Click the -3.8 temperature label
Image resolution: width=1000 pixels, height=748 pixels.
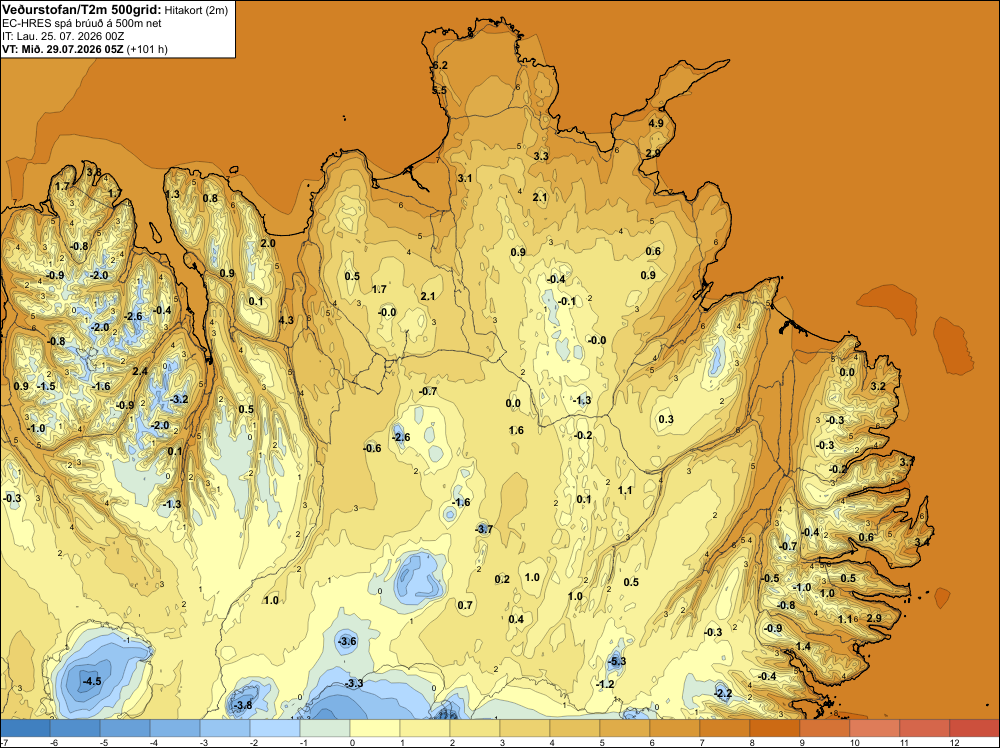(242, 705)
